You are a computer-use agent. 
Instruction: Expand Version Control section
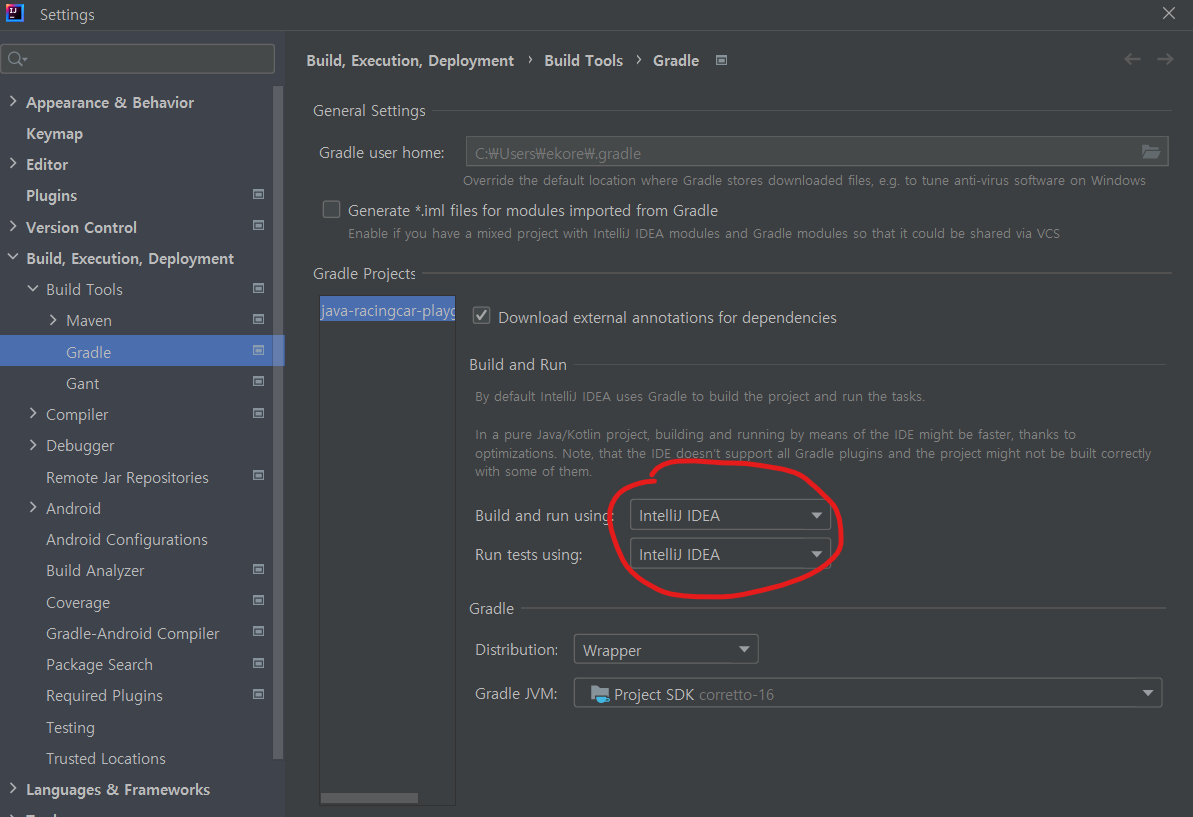13,227
